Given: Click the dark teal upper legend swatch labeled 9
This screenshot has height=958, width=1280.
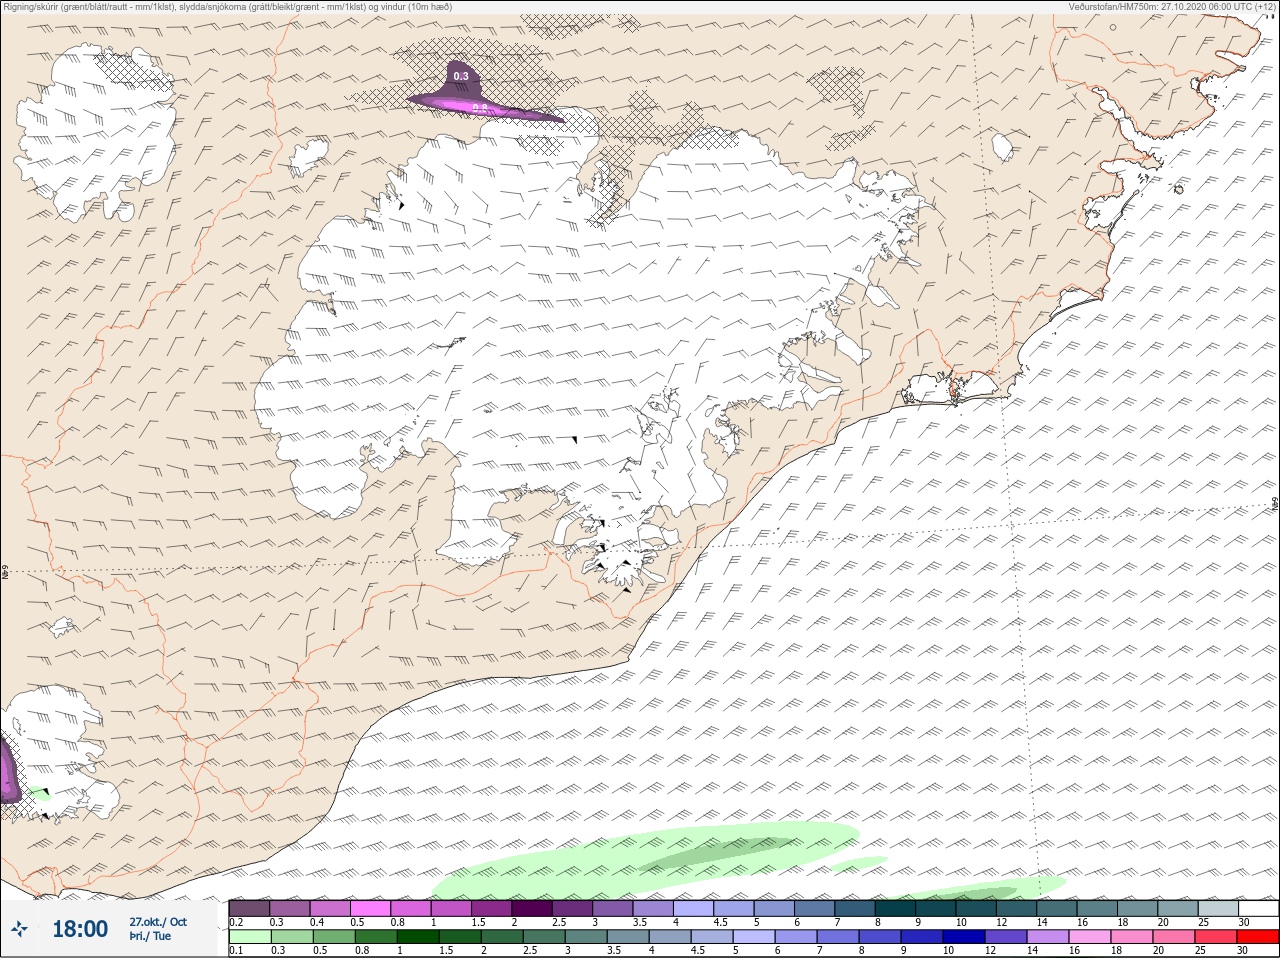Looking at the screenshot, I should click(936, 908).
